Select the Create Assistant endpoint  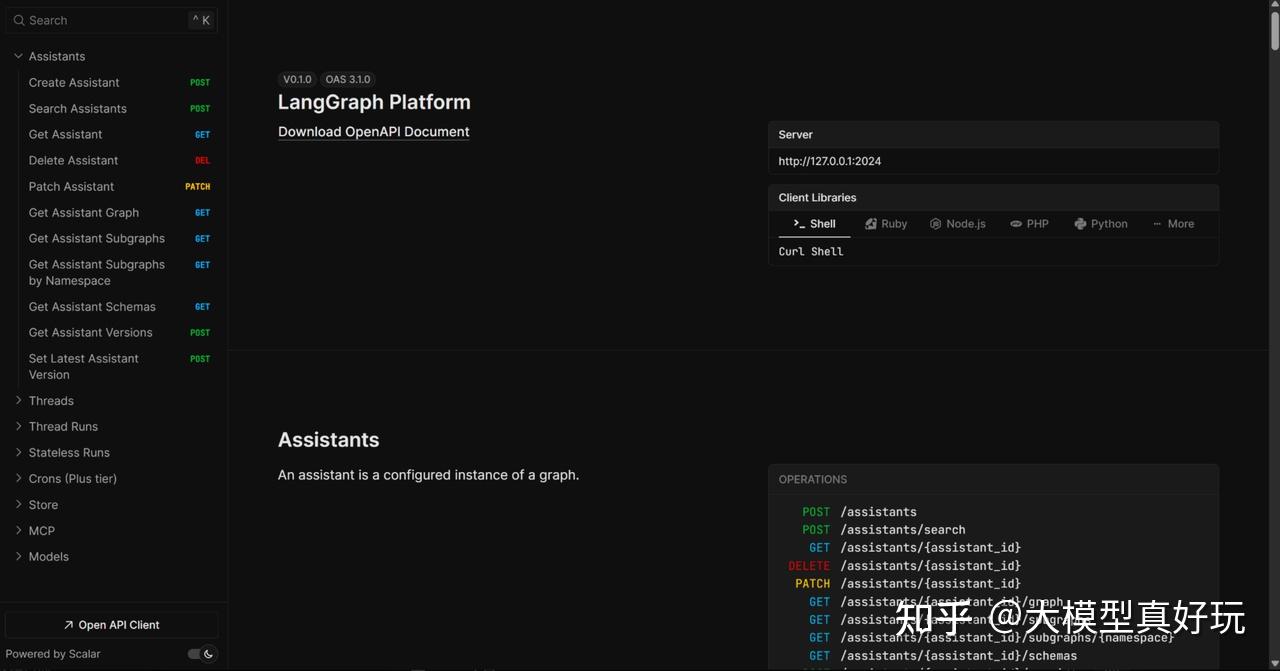(75, 82)
